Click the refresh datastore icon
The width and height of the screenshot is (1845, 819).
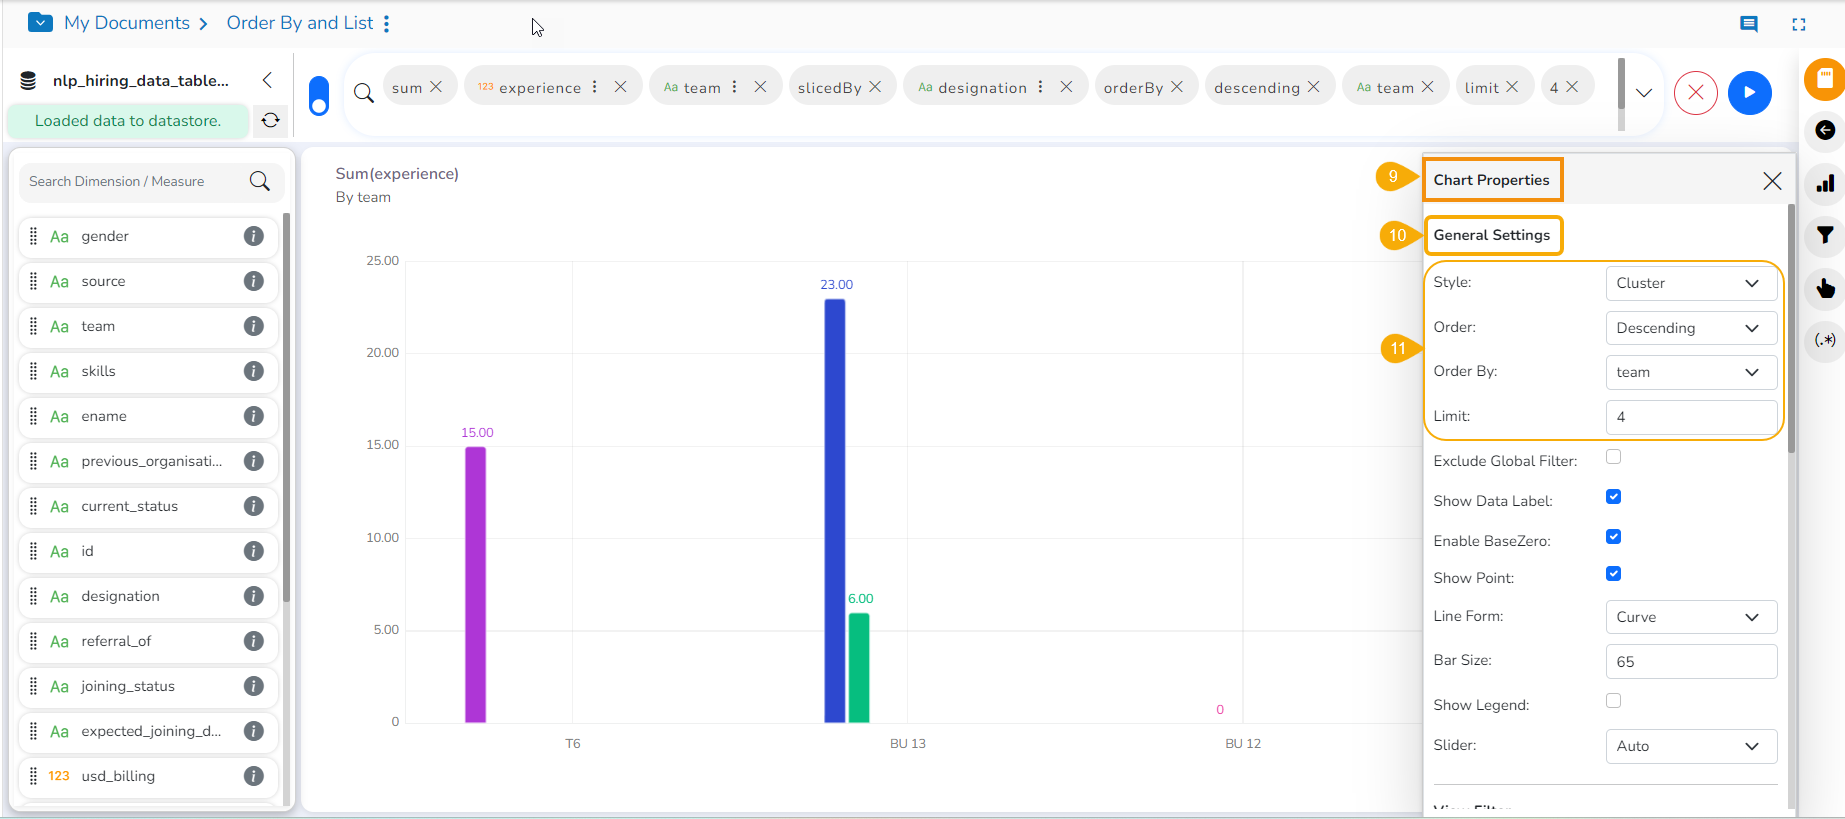(270, 121)
